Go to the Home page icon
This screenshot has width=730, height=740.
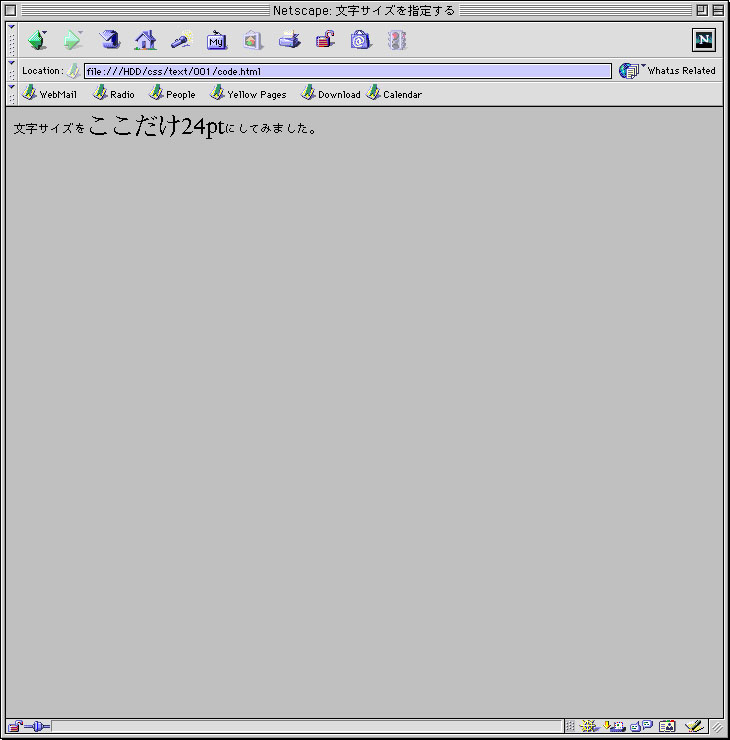tap(145, 40)
